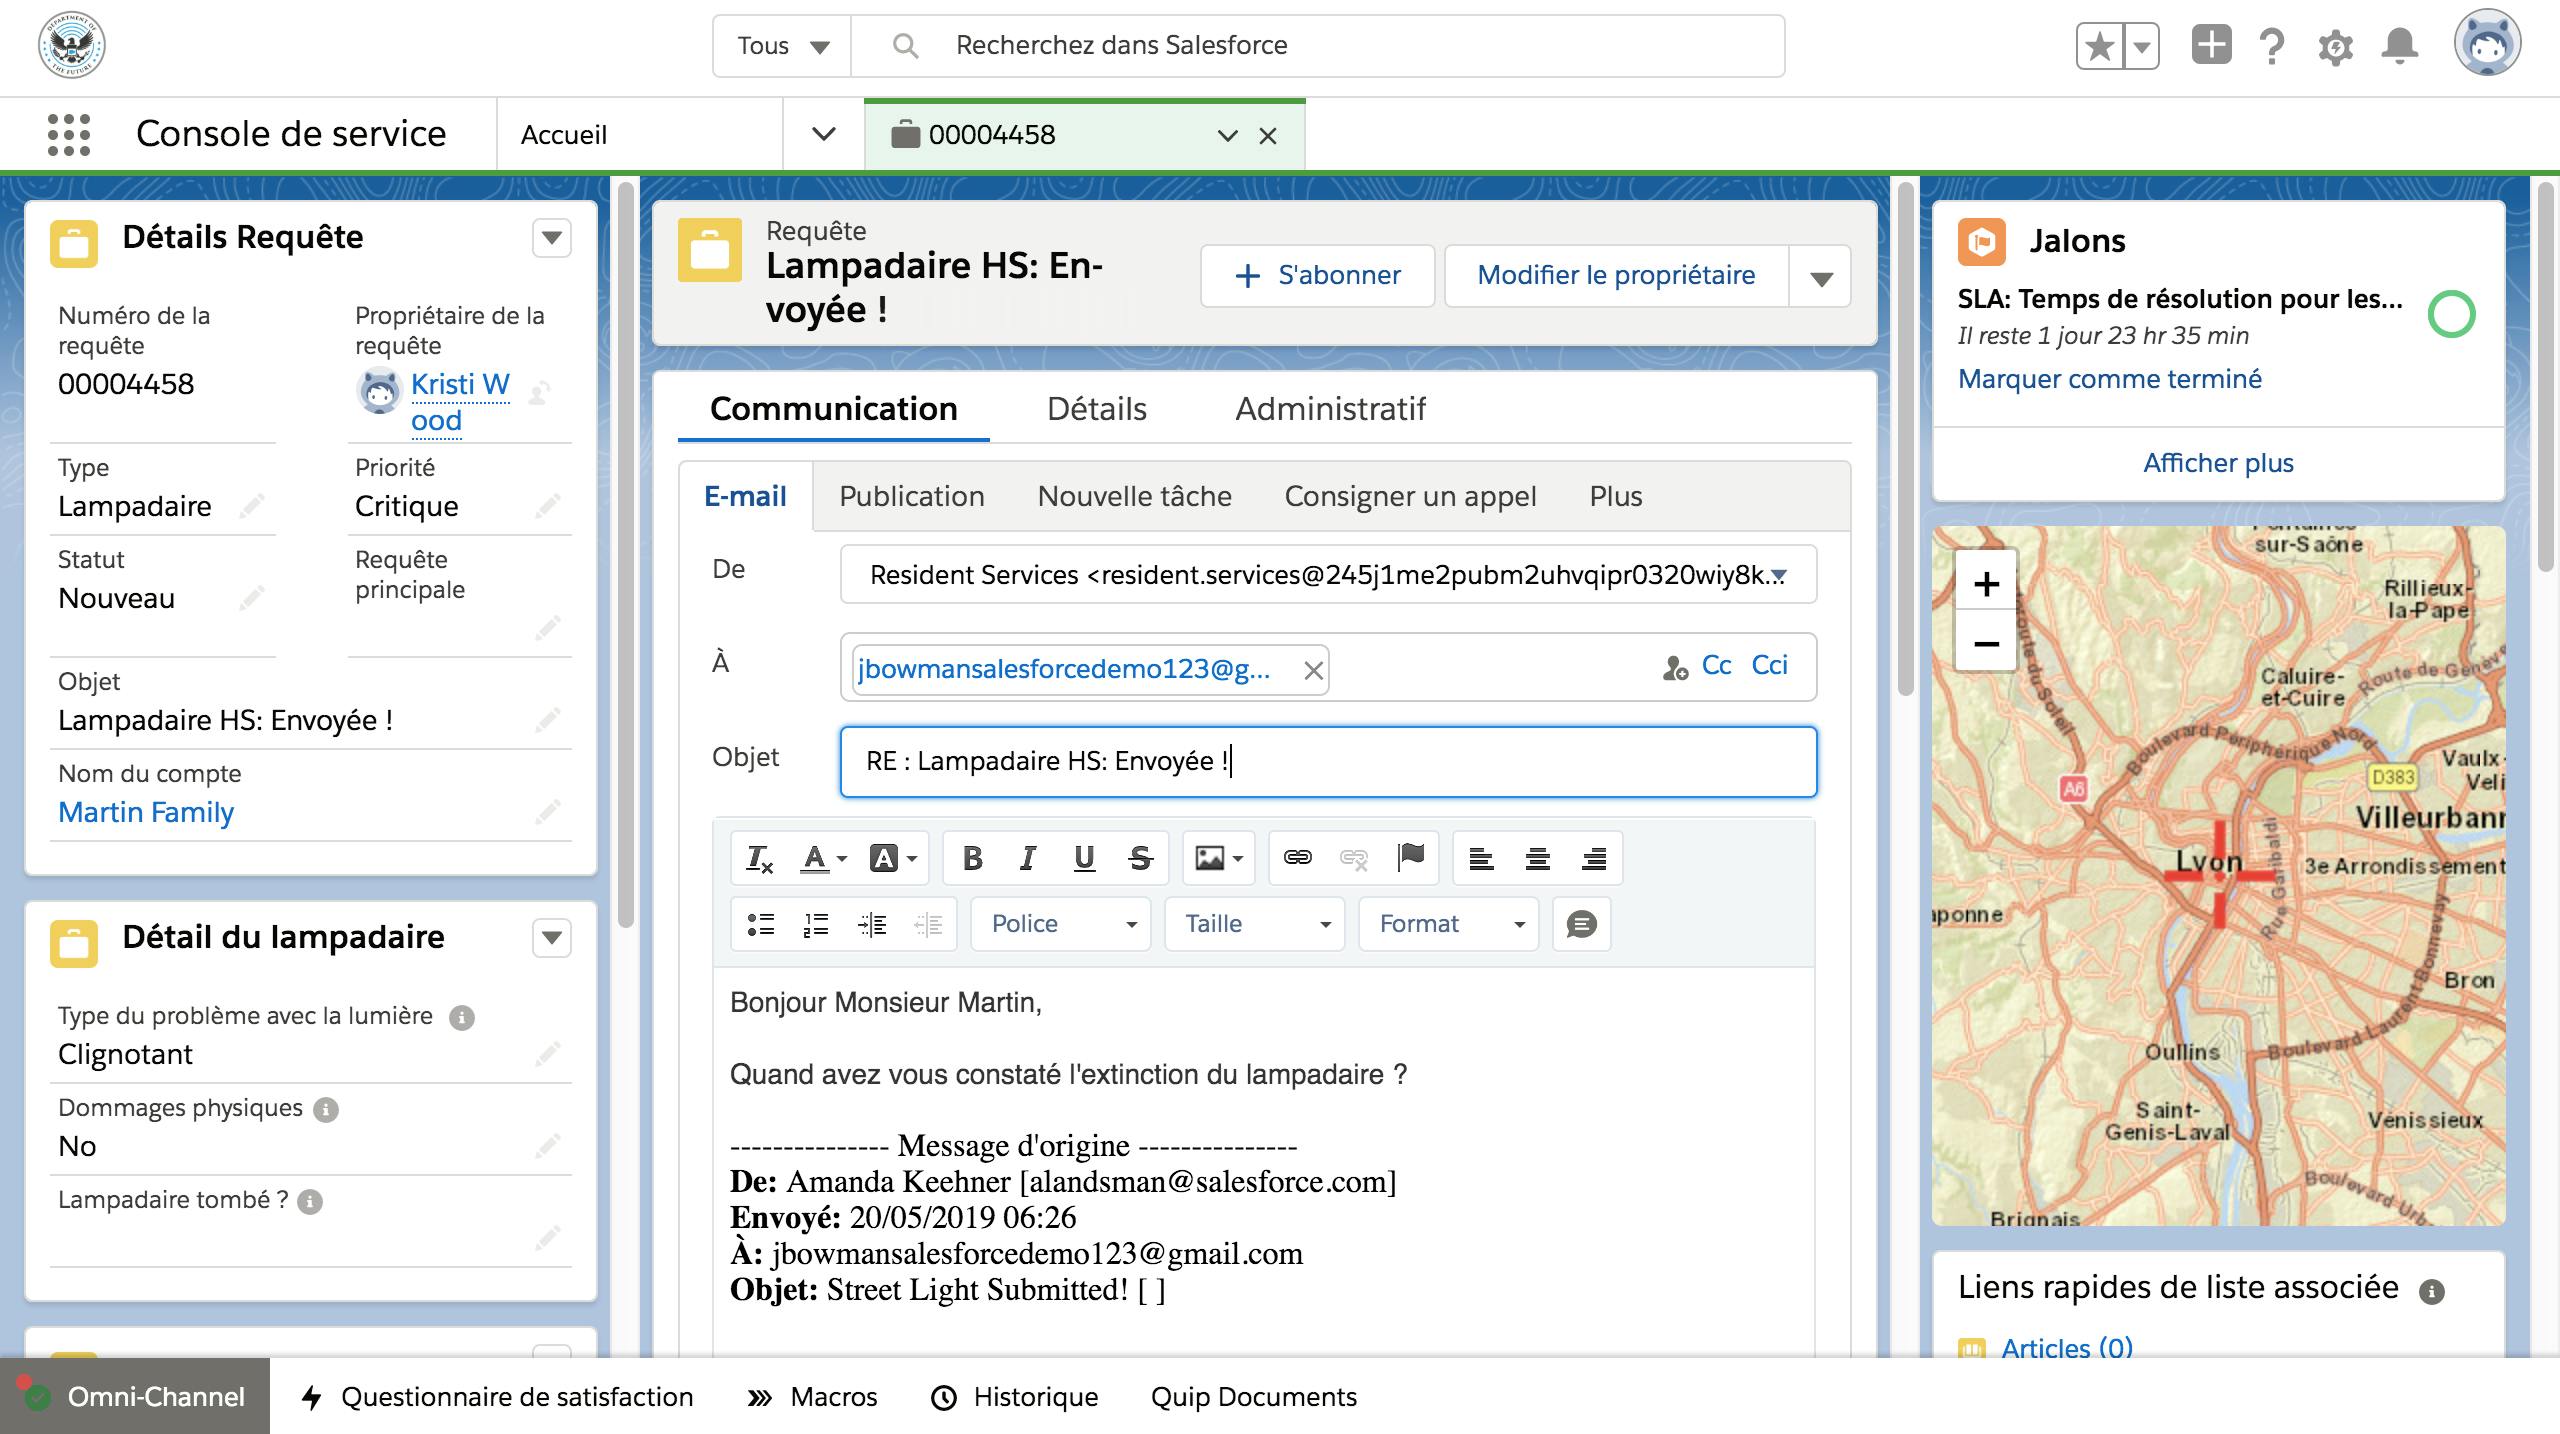This screenshot has height=1434, width=2560.
Task: Select the Publication action tab
Action: [911, 497]
